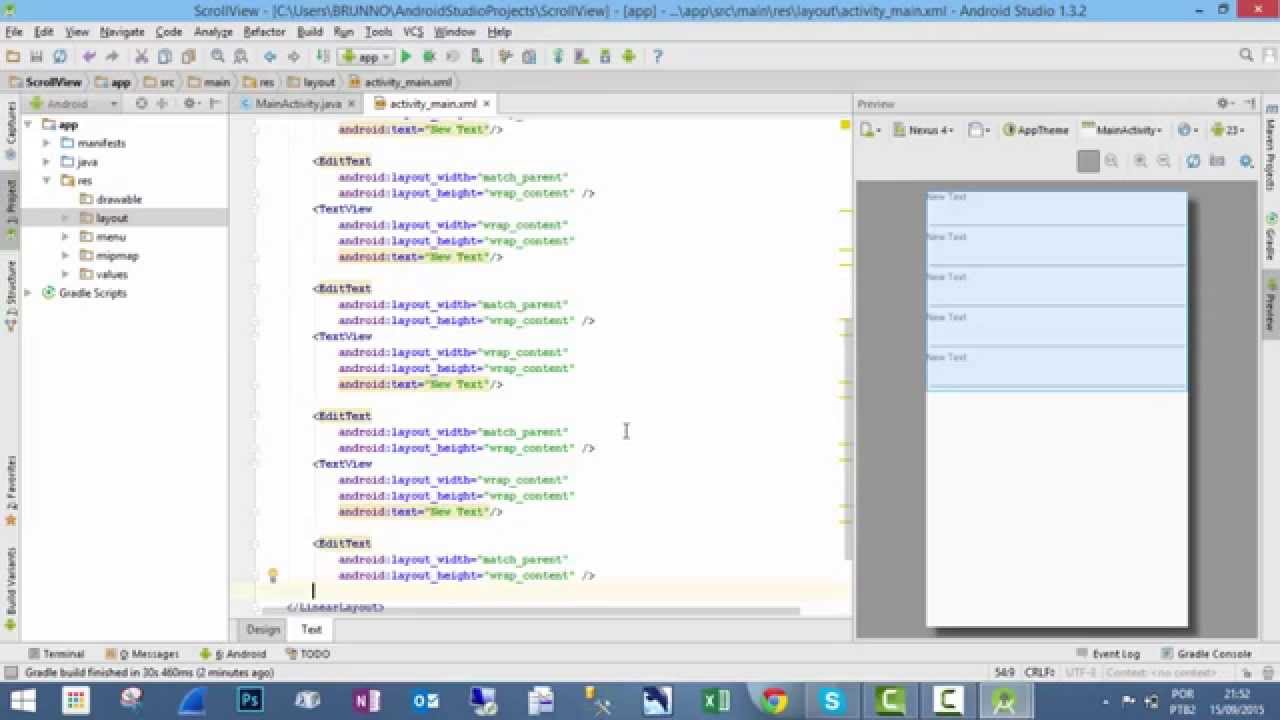Click the Copy icon in toolbar
Viewport: 1280px width, 720px height.
[164, 57]
